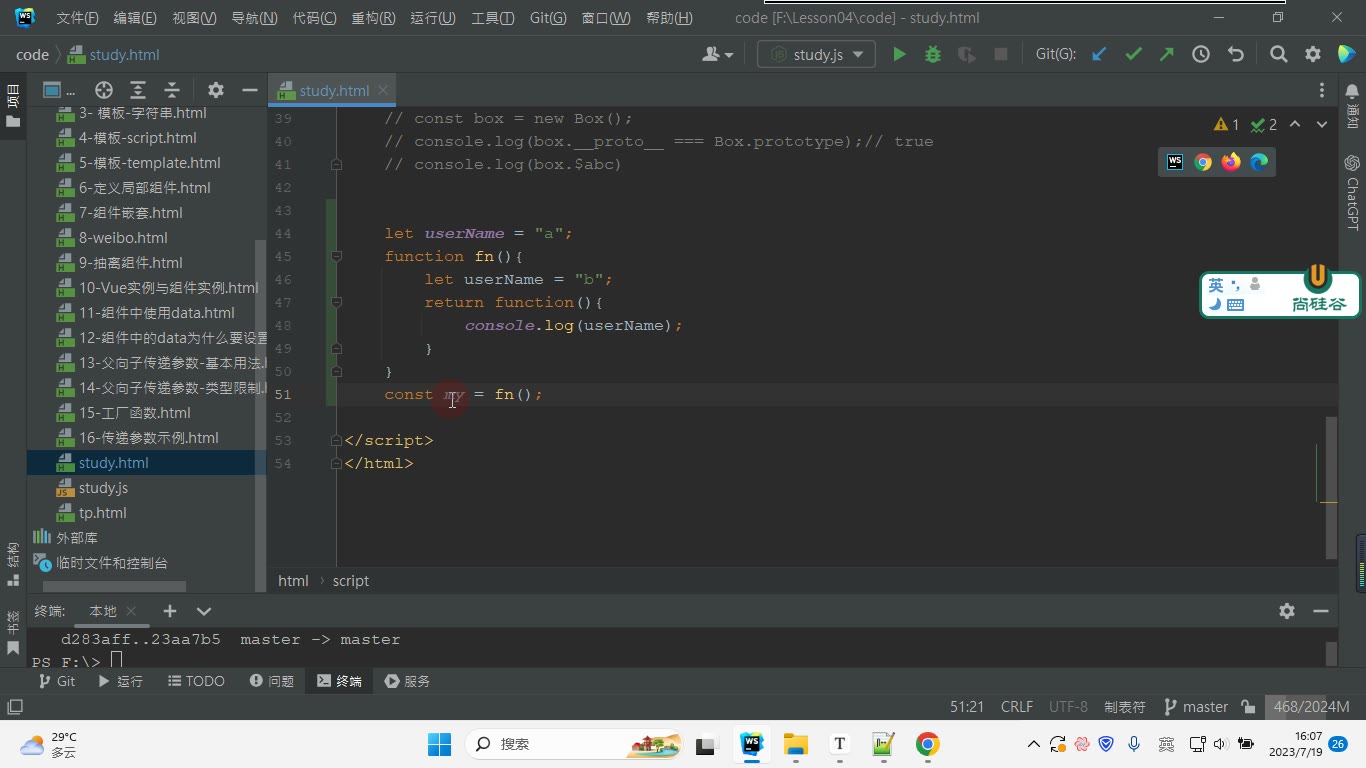1366x768 pixels.
Task: Locate opened file in project tree
Action: pyautogui.click(x=104, y=90)
